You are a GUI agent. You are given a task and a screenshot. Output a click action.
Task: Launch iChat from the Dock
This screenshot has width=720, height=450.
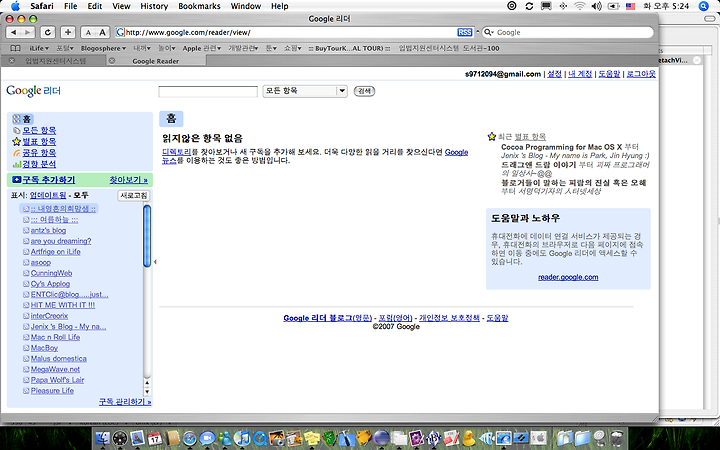(x=207, y=439)
